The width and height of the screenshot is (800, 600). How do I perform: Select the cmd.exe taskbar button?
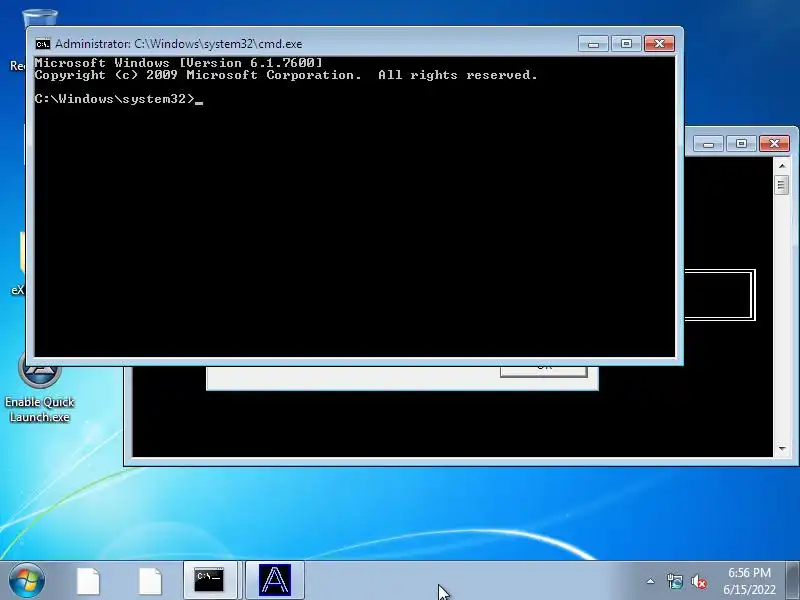pyautogui.click(x=210, y=580)
